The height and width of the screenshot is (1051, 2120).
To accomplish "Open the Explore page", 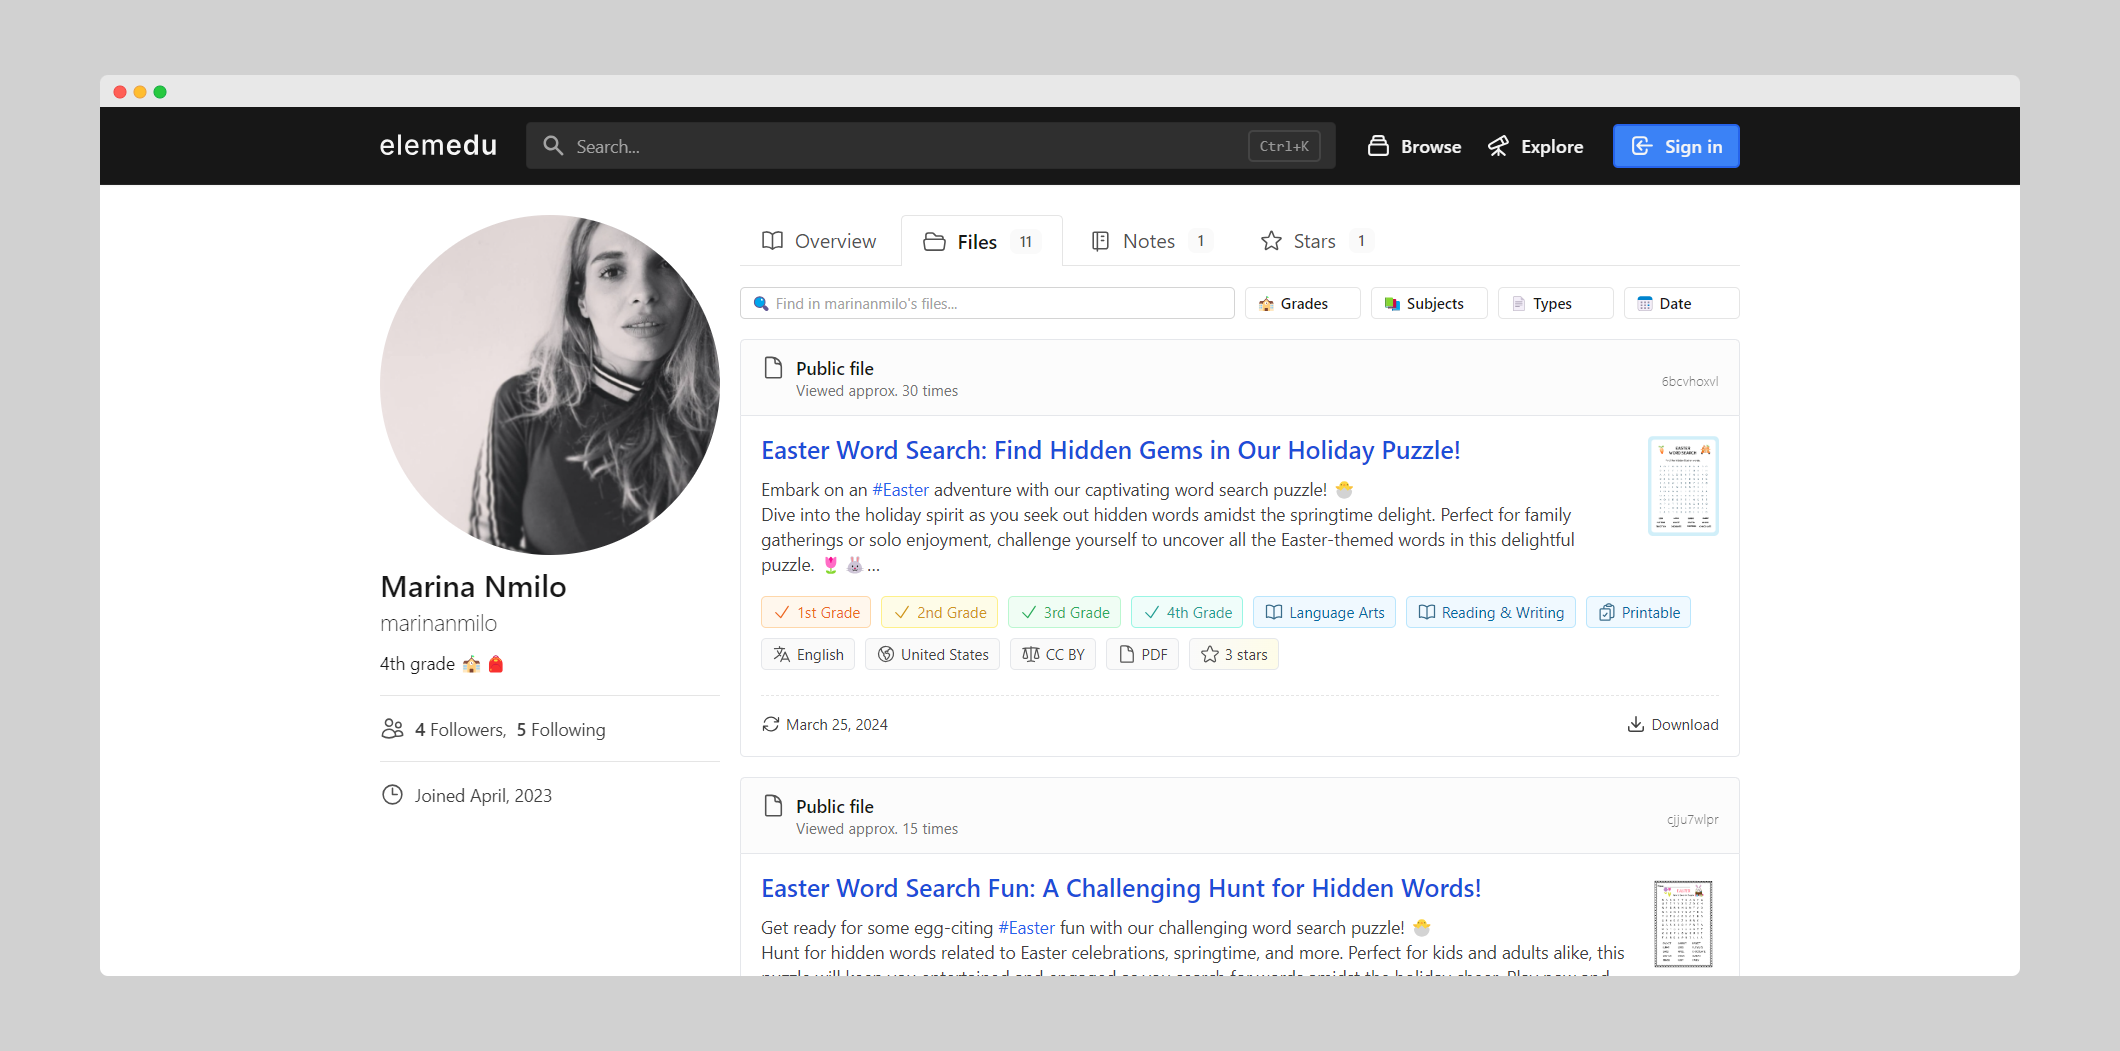I will pos(1535,146).
